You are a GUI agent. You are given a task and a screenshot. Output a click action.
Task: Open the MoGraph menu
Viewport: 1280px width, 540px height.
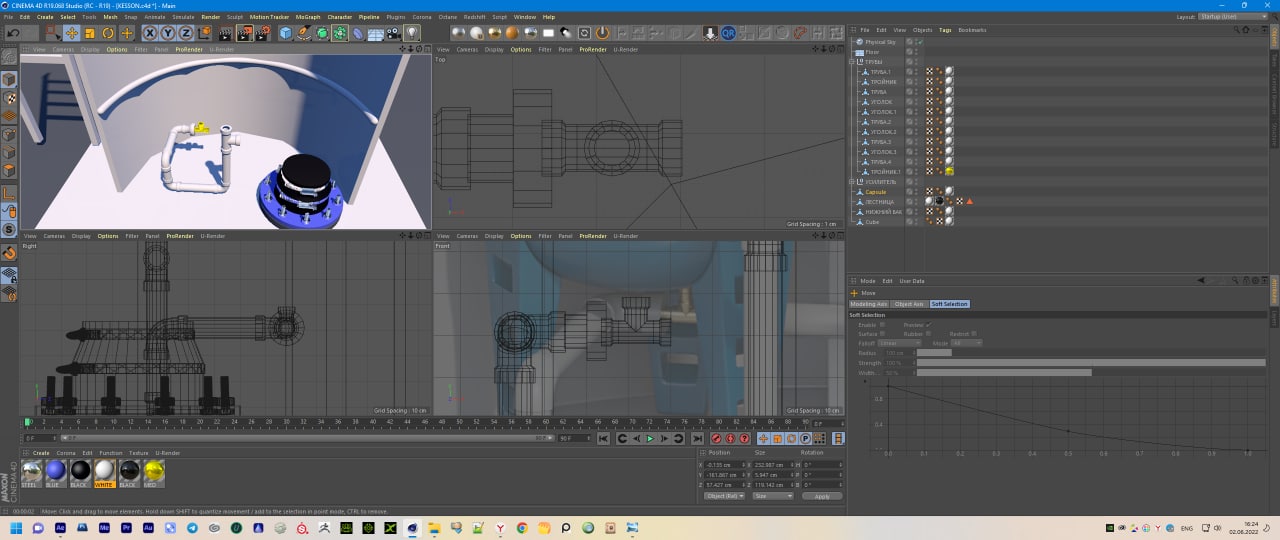click(x=309, y=17)
